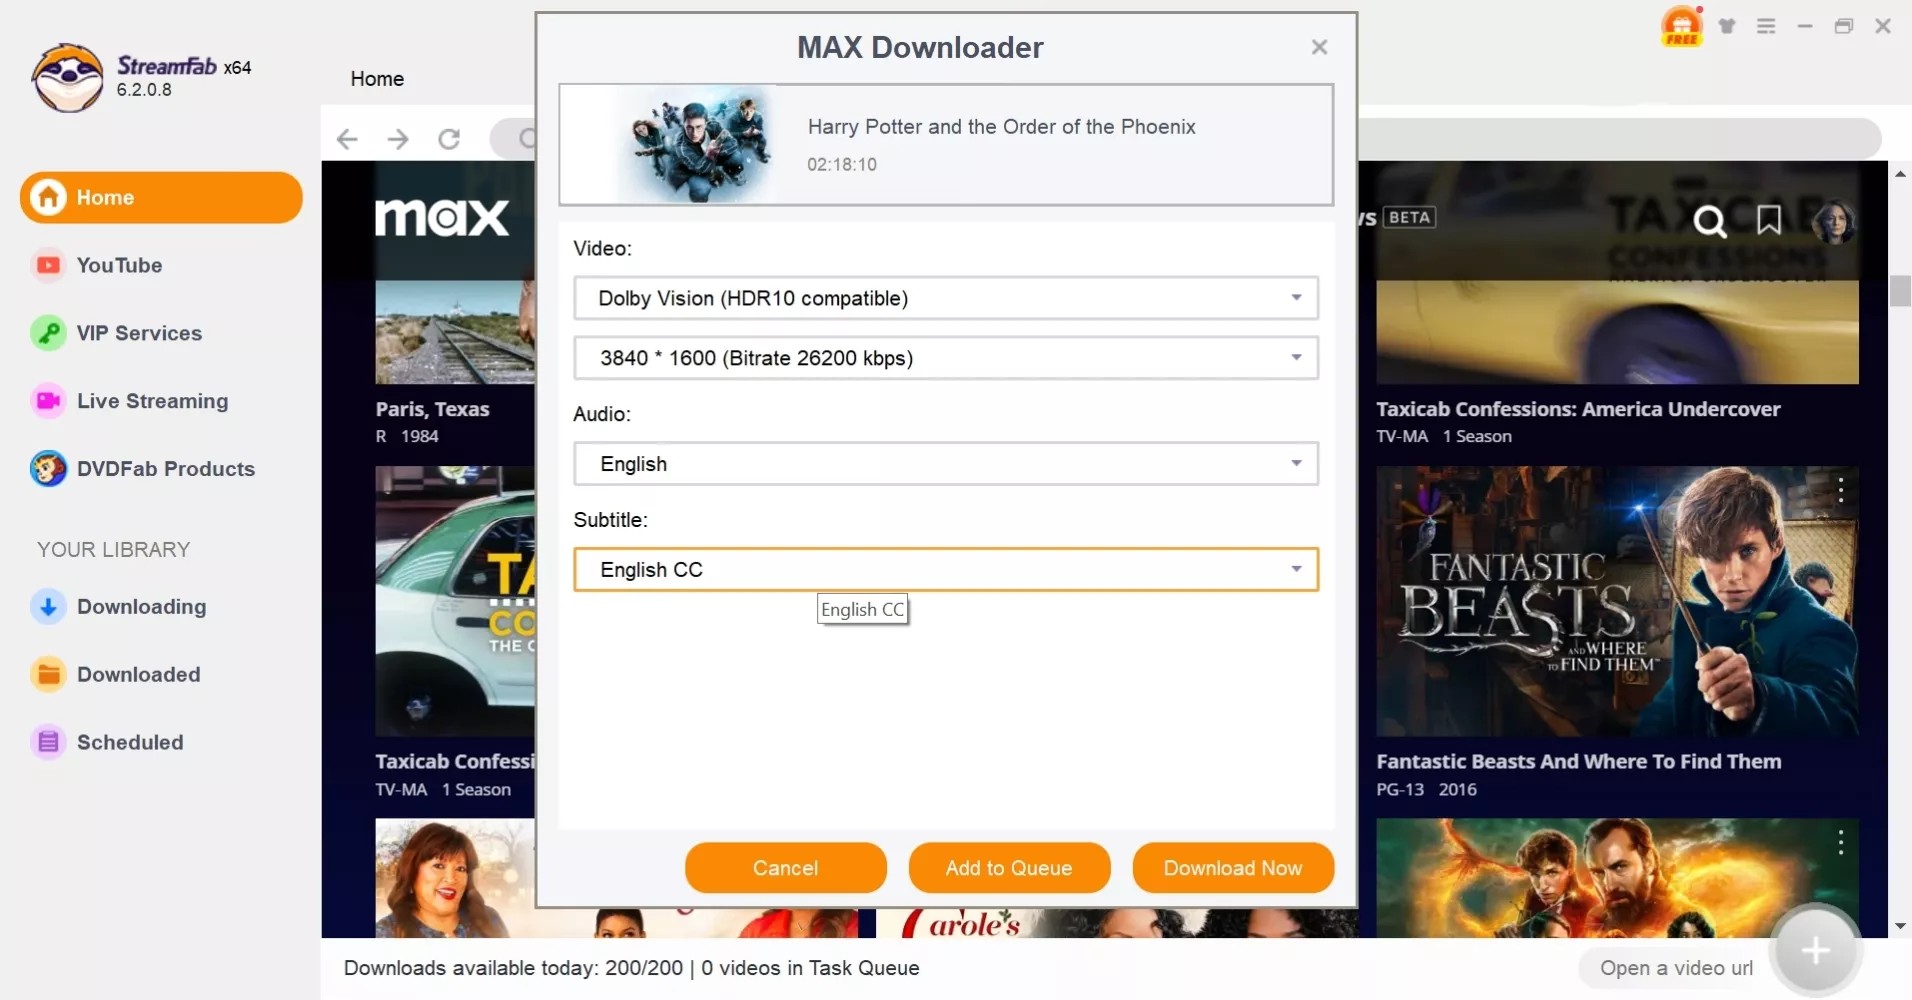
Task: Click the blue Downloading arrow icon
Action: pyautogui.click(x=48, y=607)
